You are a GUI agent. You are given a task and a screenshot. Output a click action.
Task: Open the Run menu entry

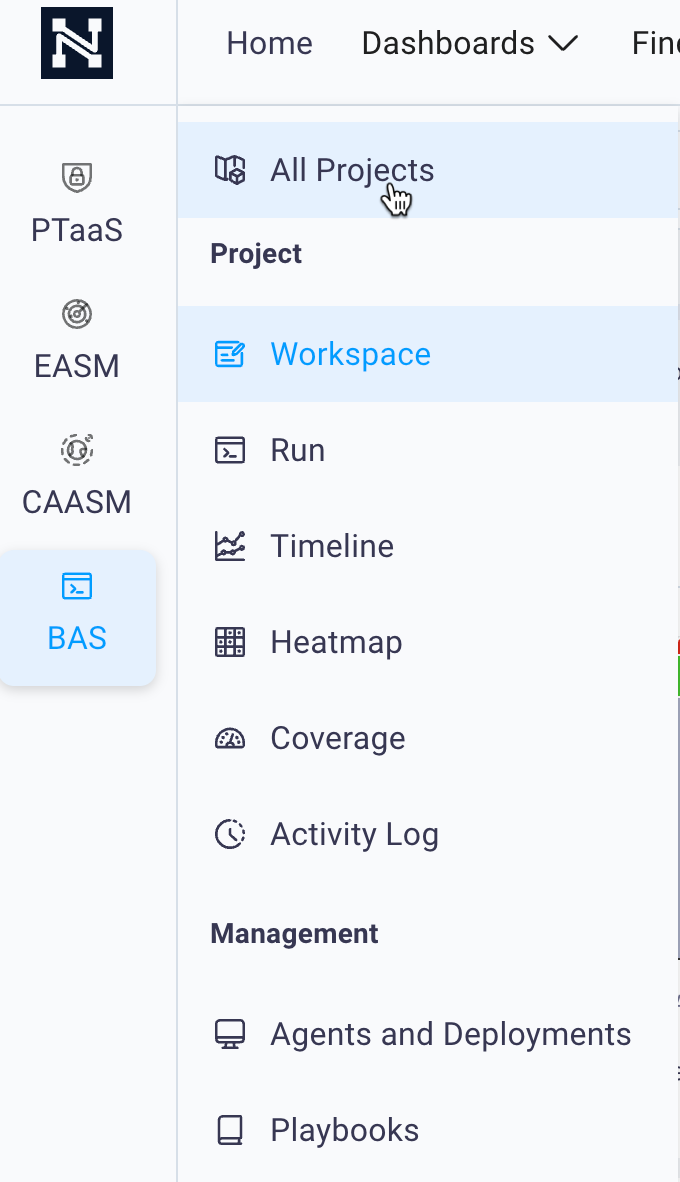[428, 450]
